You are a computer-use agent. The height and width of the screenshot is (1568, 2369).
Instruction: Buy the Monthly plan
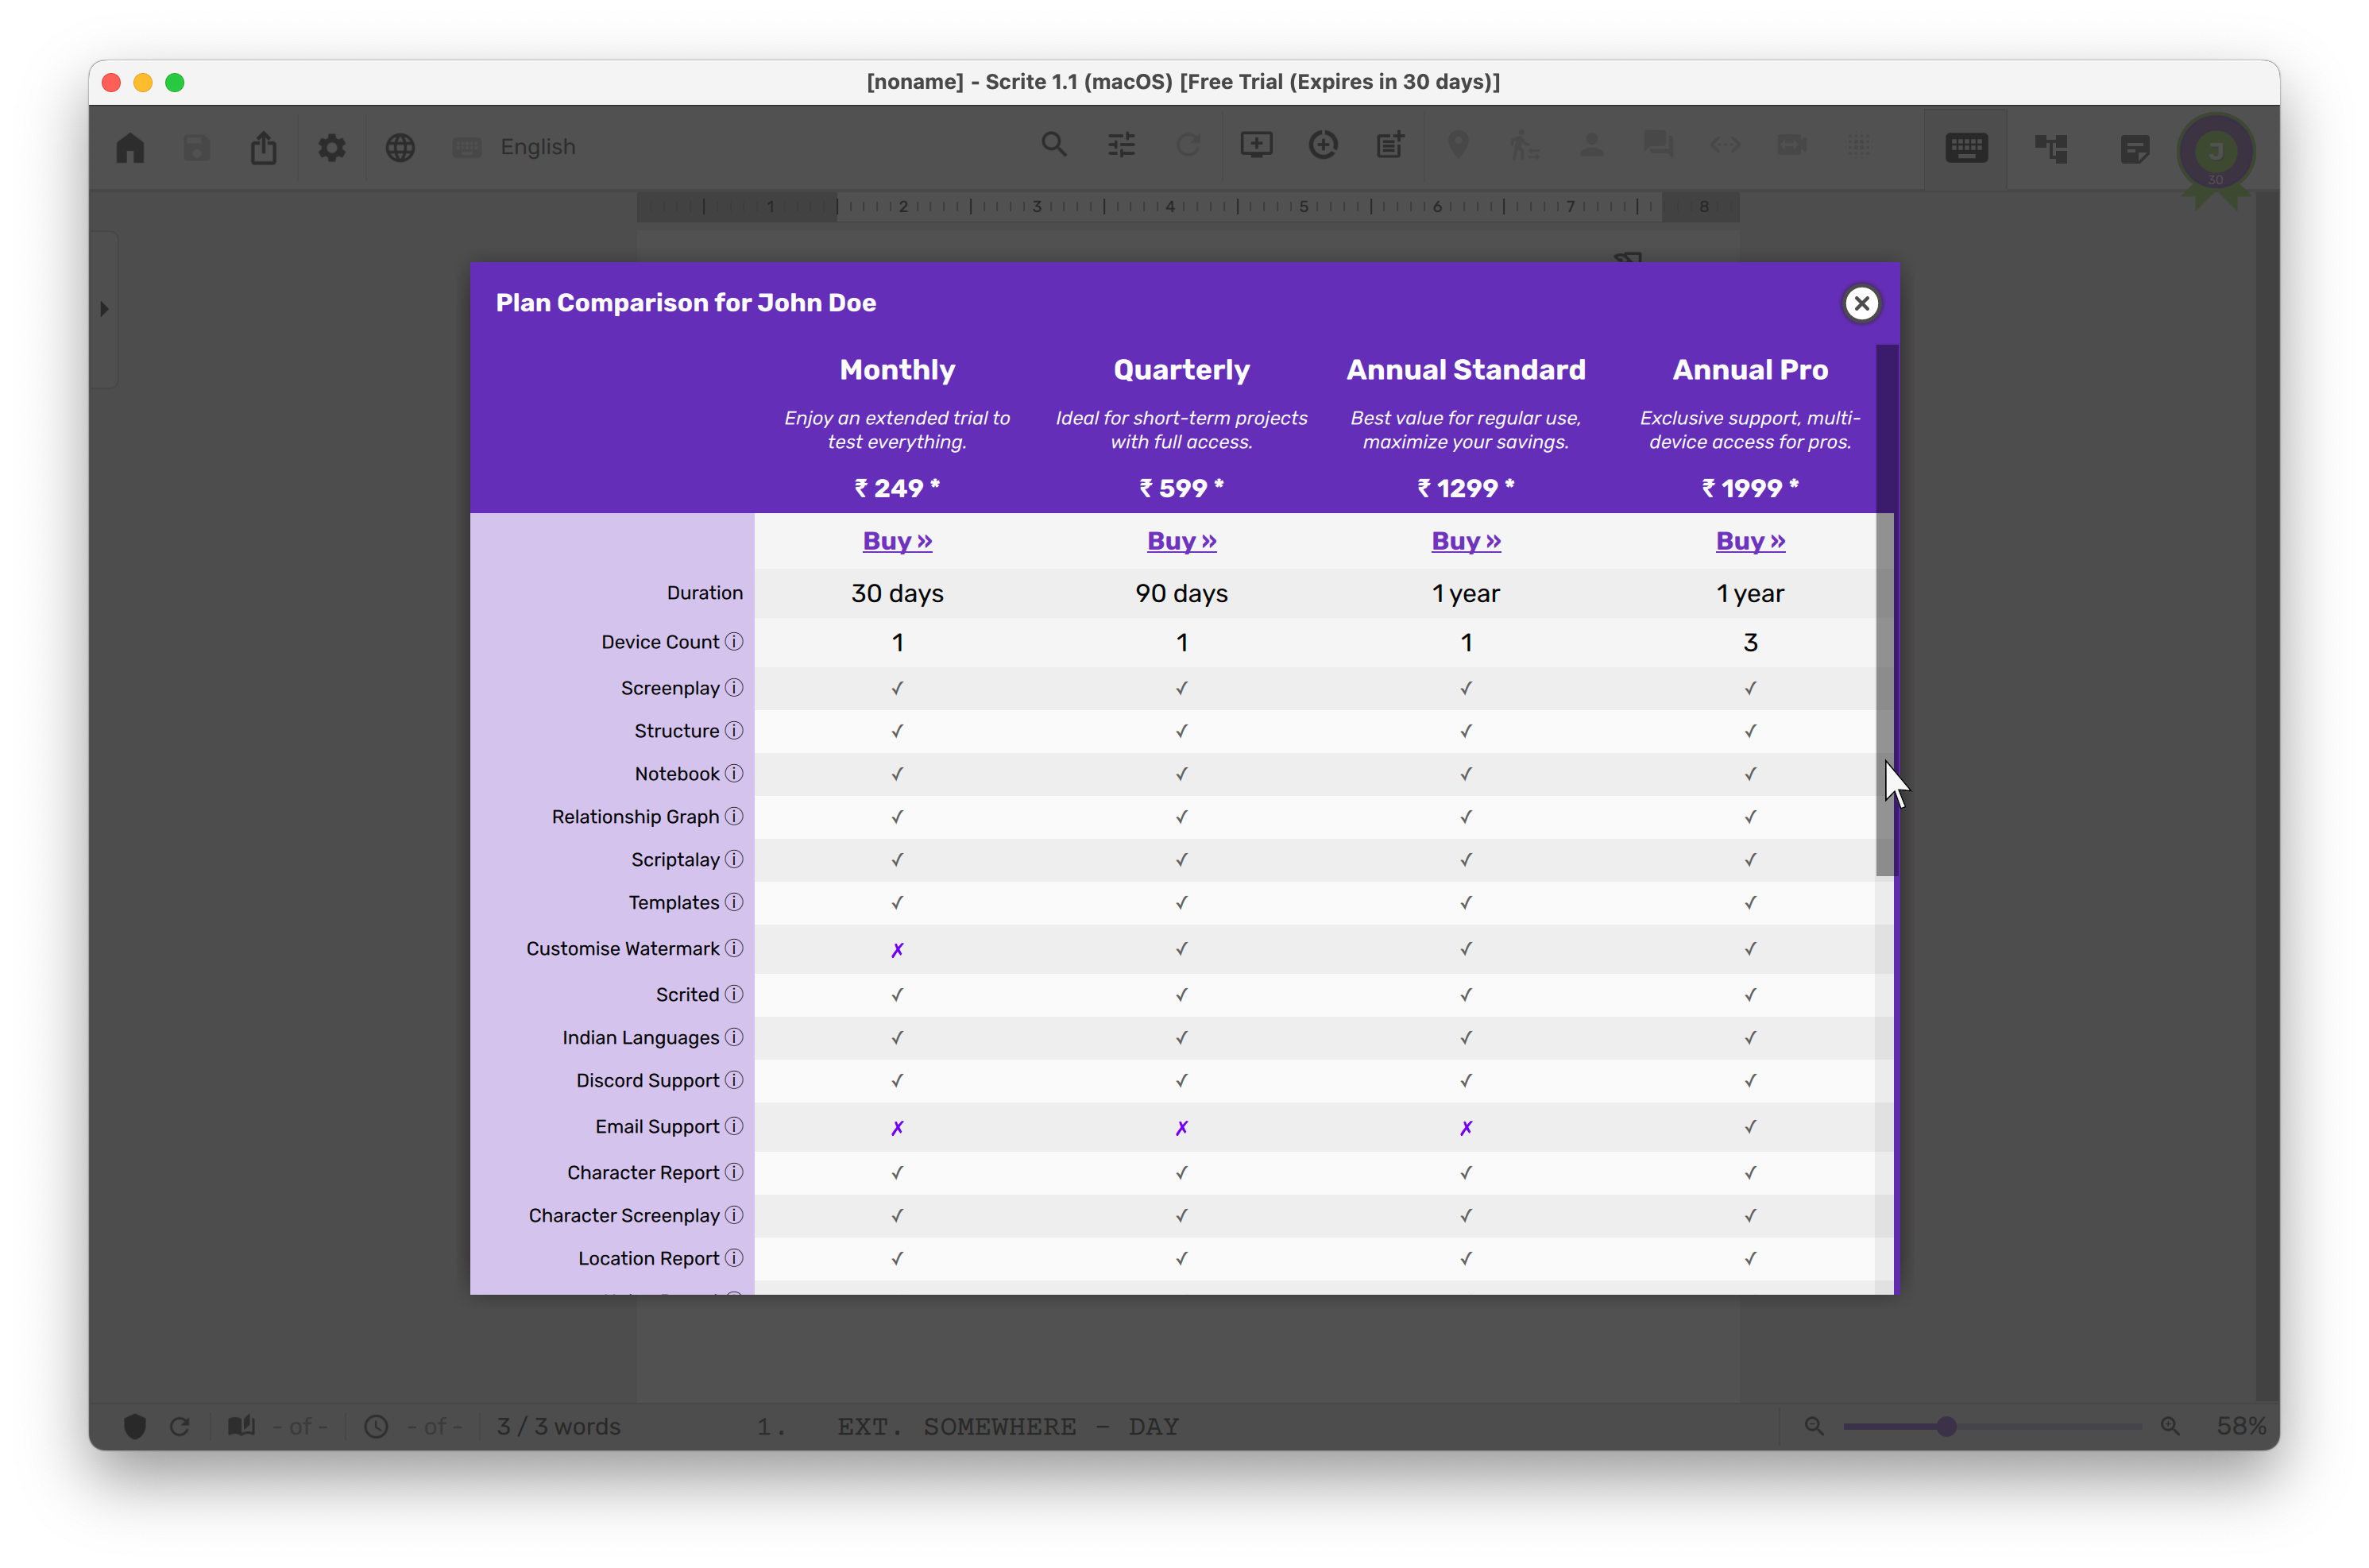897,541
